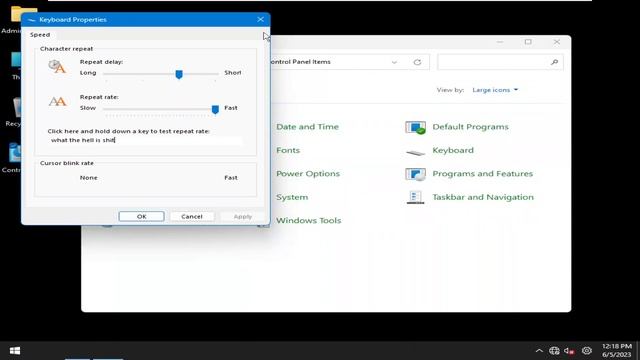Open the Keyboard icon in Control Panel
640x360 pixels.
click(416, 152)
